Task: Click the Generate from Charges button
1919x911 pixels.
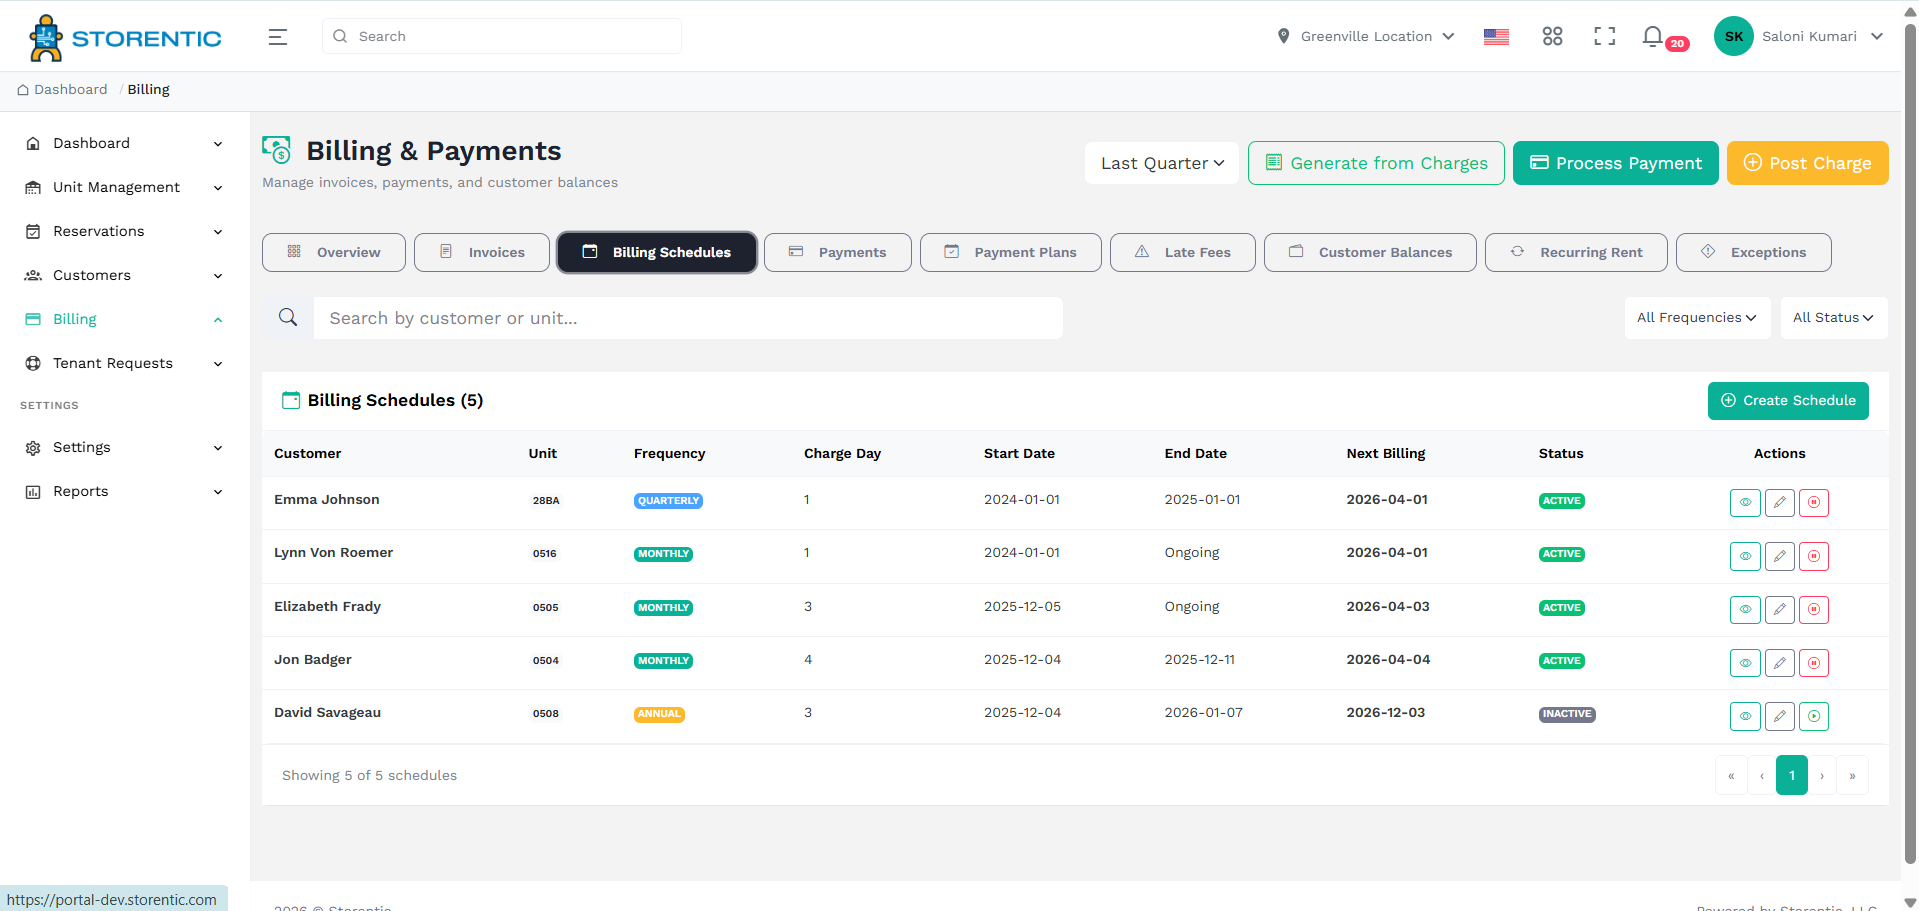Action: (1376, 163)
